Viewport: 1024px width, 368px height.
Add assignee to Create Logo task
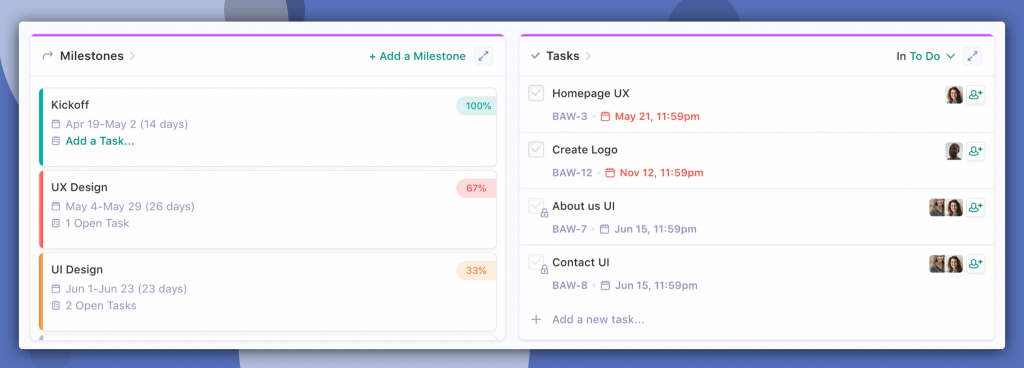pyautogui.click(x=975, y=151)
